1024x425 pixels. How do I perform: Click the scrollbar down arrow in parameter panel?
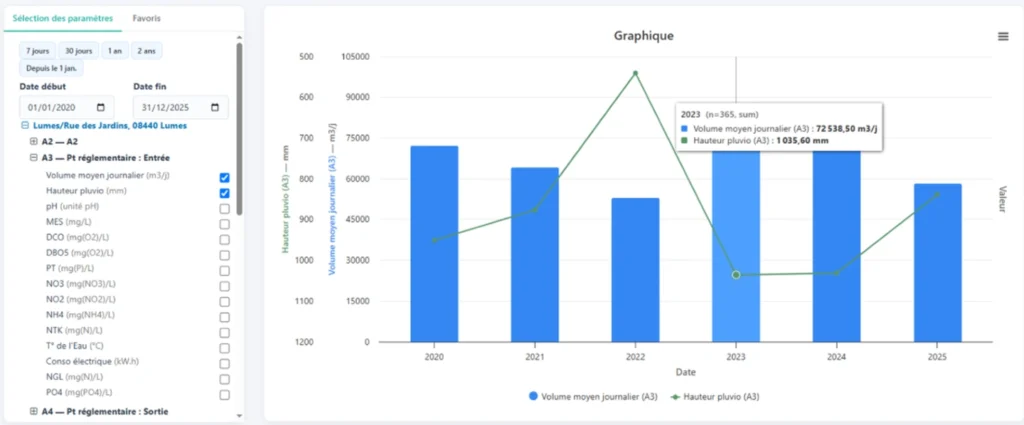click(239, 415)
